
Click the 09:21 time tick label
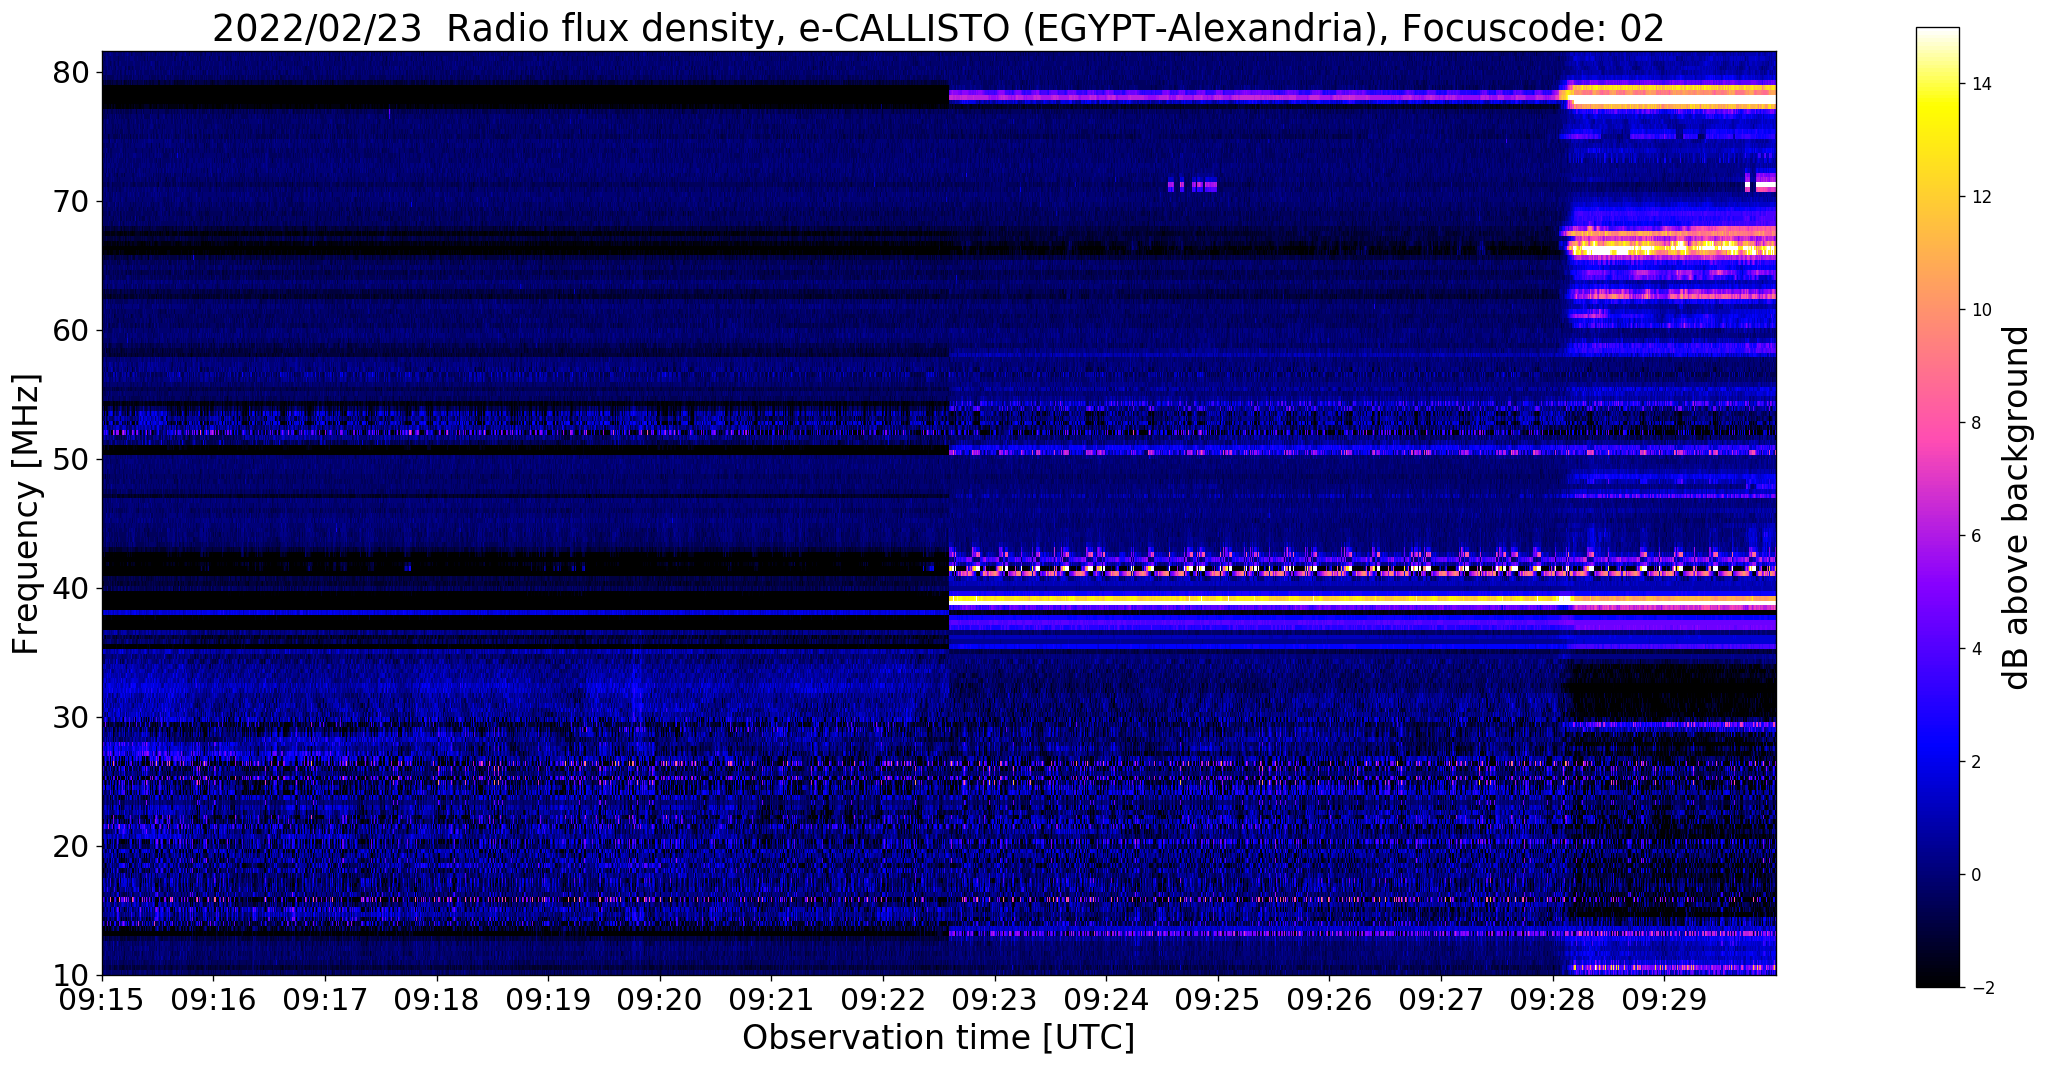click(771, 998)
